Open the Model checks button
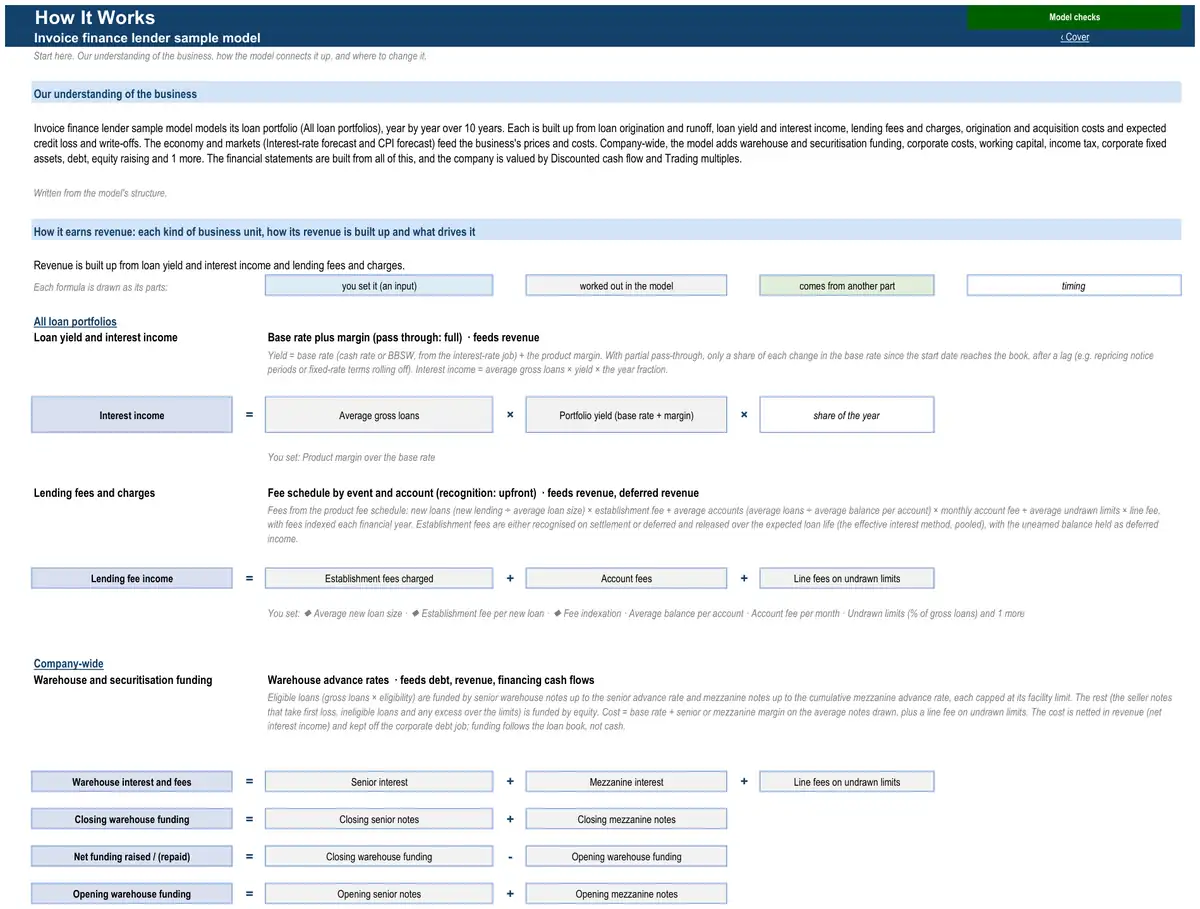1200x909 pixels. [1074, 17]
